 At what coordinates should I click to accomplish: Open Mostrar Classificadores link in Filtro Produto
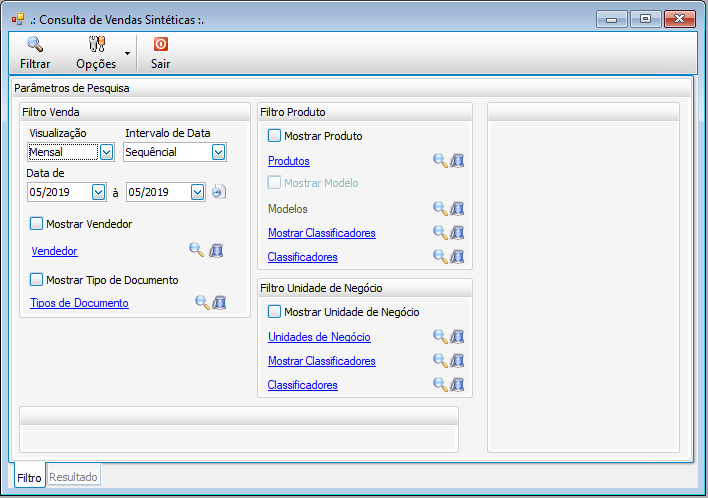tap(322, 233)
